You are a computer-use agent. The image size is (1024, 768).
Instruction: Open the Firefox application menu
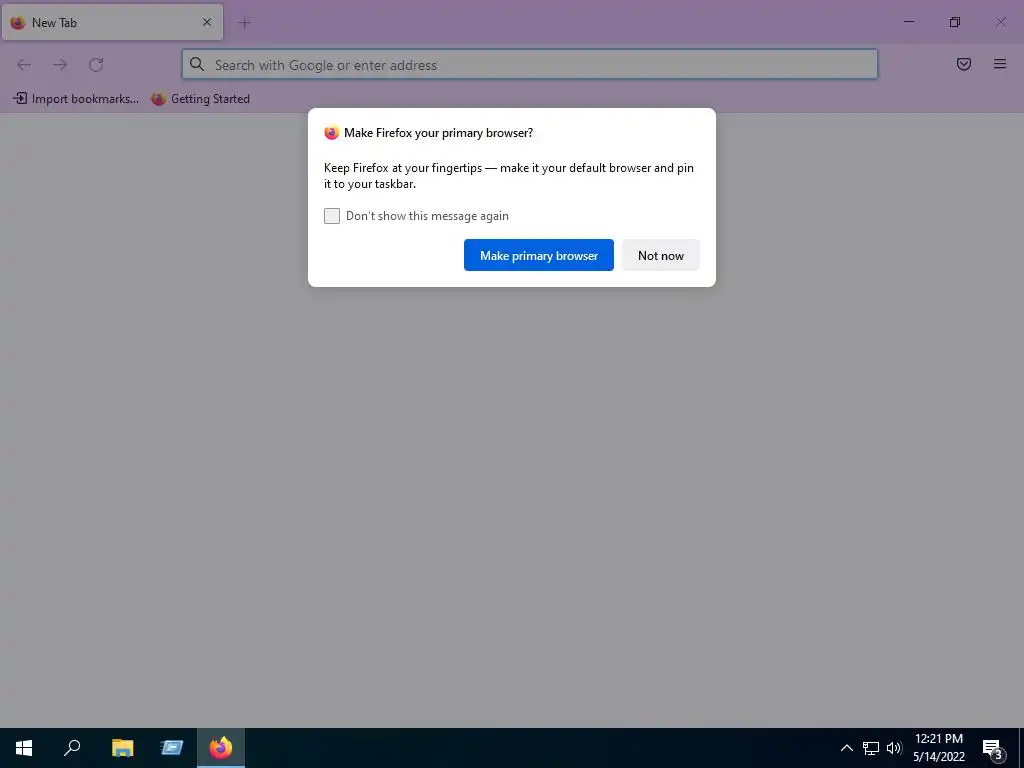(x=1000, y=64)
